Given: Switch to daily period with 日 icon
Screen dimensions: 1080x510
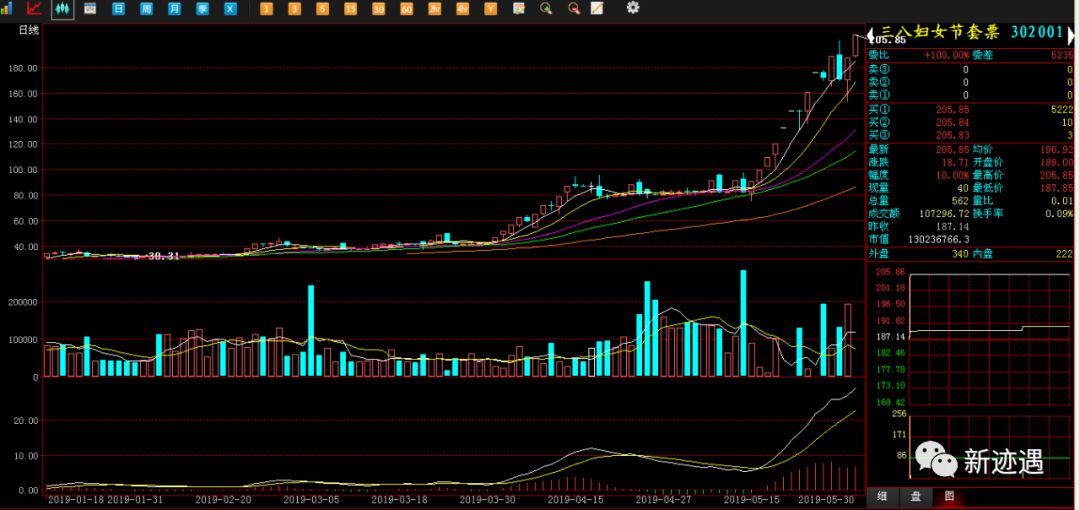Looking at the screenshot, I should coord(118,8).
